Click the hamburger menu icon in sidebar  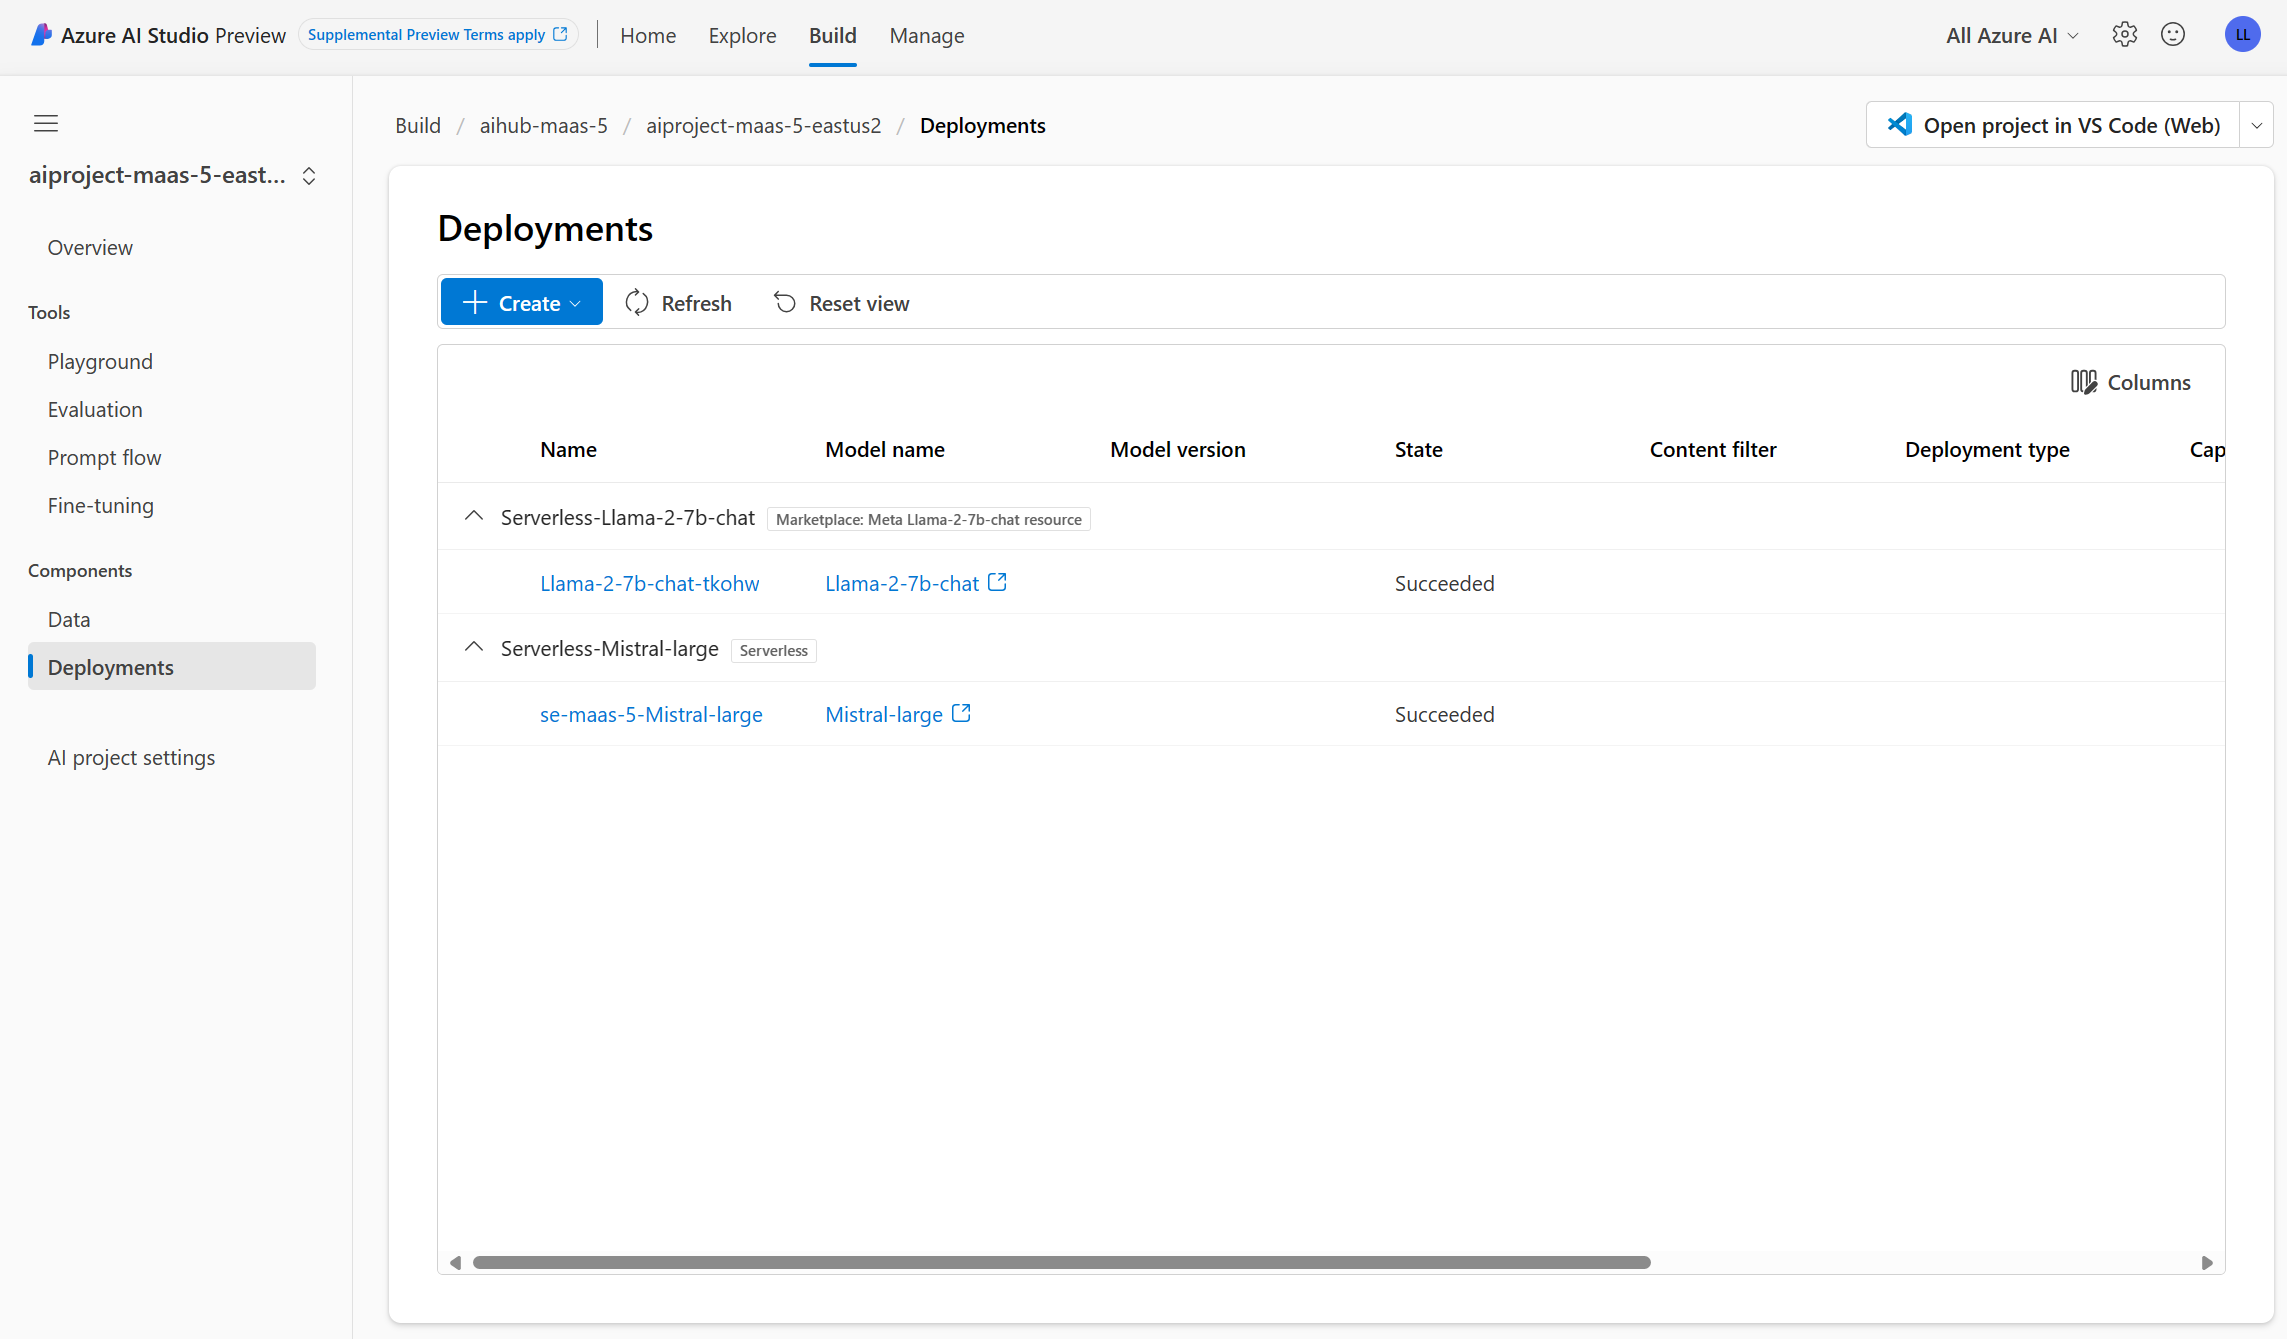46,124
